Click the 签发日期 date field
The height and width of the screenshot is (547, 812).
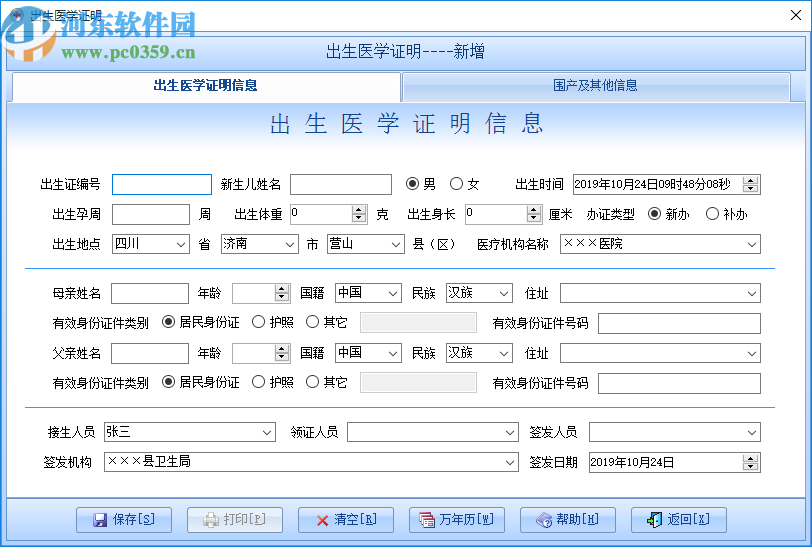[675, 463]
